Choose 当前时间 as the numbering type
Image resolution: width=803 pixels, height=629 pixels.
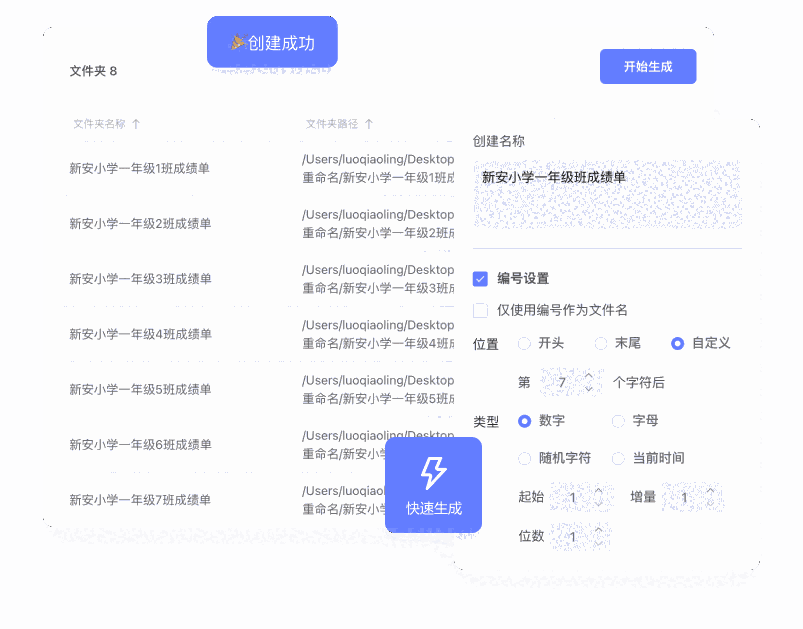620,457
